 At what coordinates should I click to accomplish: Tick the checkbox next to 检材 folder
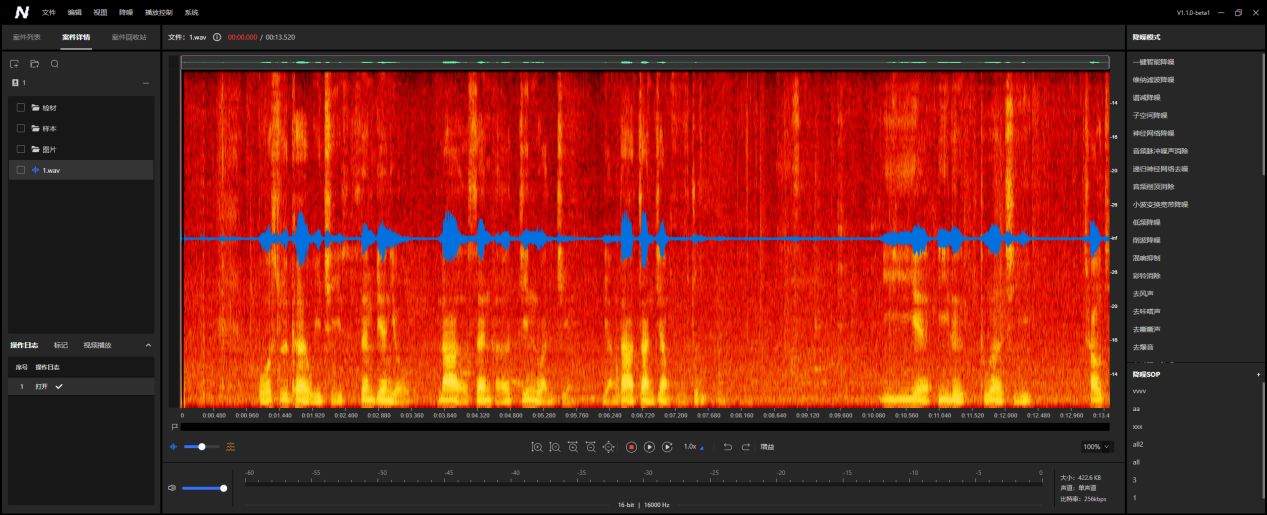pos(21,107)
